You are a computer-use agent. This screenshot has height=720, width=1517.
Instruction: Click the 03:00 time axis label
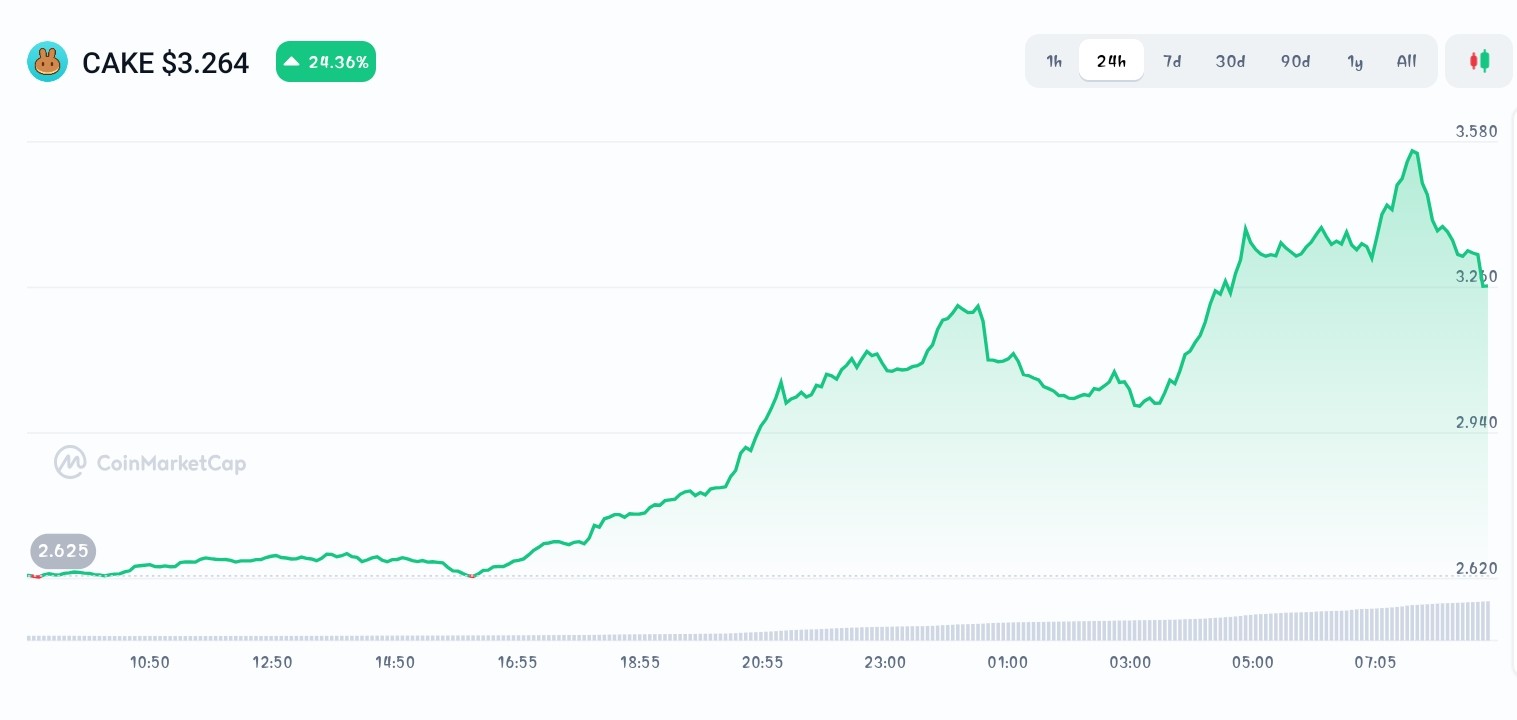point(1130,662)
